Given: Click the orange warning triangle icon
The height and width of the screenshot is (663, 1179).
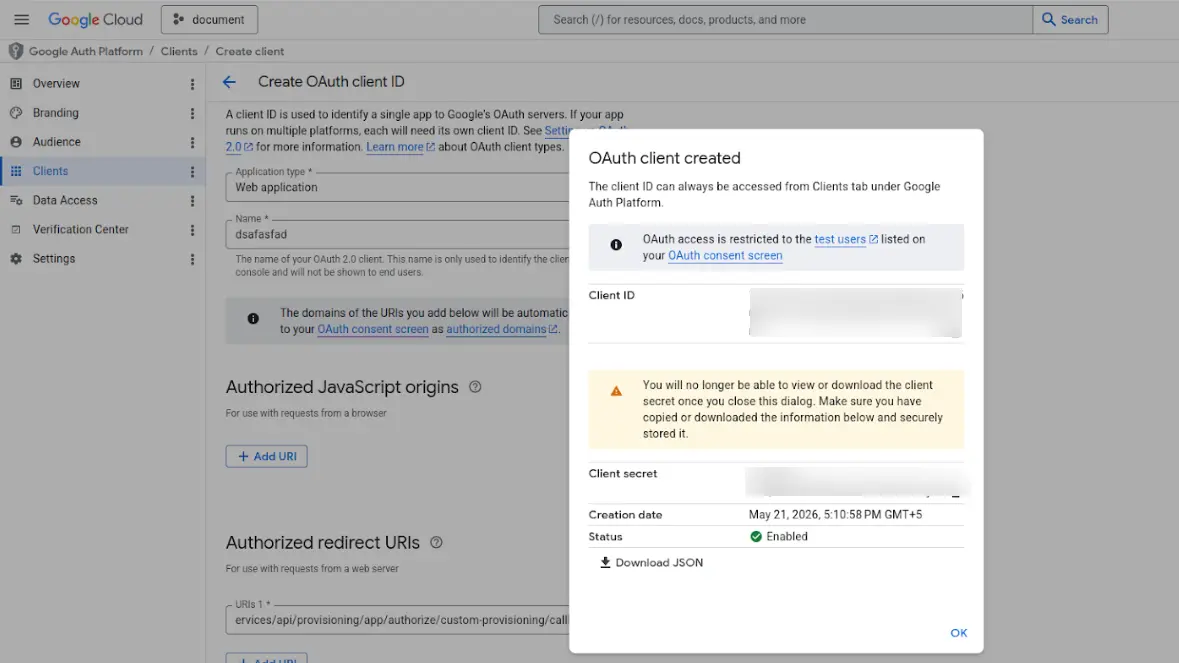Looking at the screenshot, I should pyautogui.click(x=616, y=391).
